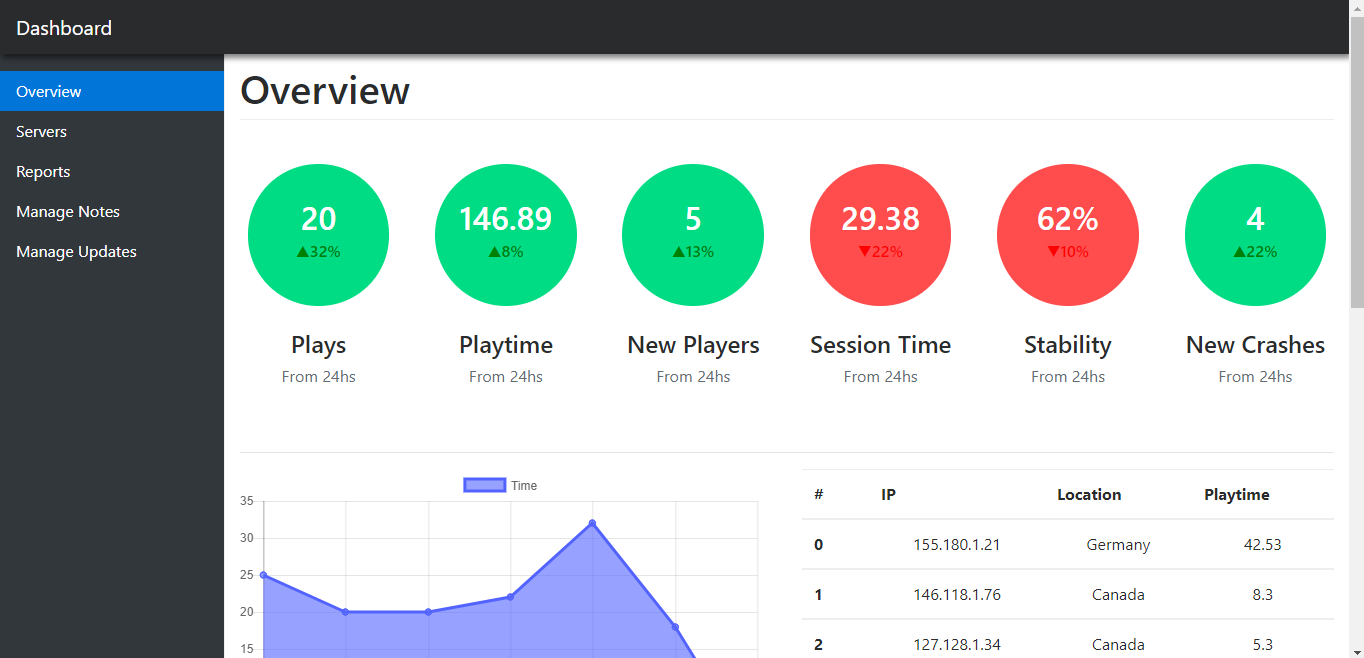Select IP cell 155.180.1.21
The image size is (1364, 658).
(x=957, y=544)
